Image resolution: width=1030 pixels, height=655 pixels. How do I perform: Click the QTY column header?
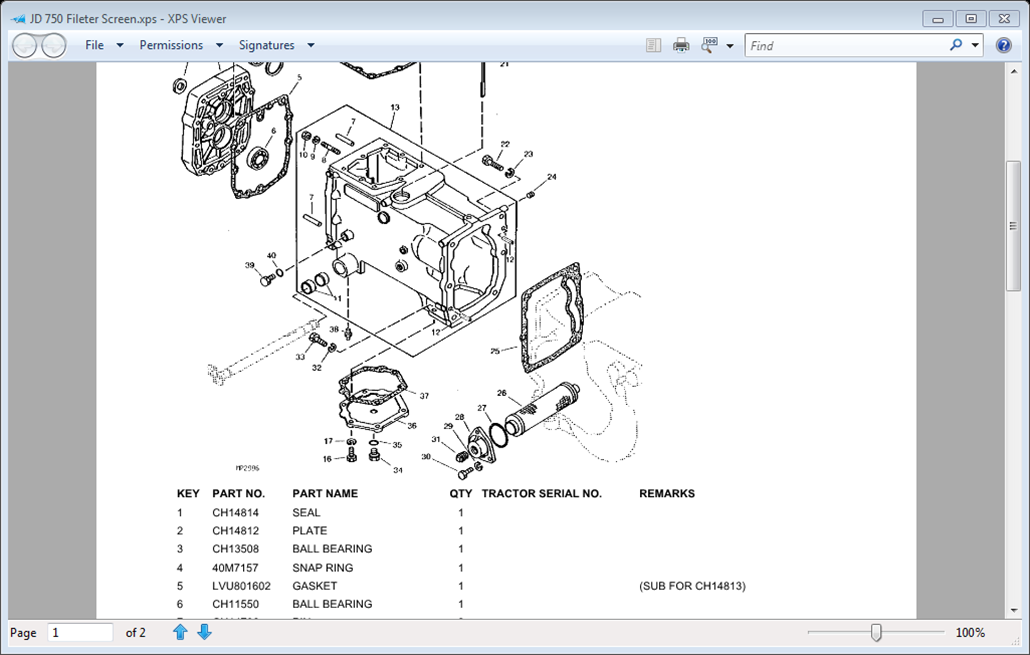pyautogui.click(x=460, y=493)
